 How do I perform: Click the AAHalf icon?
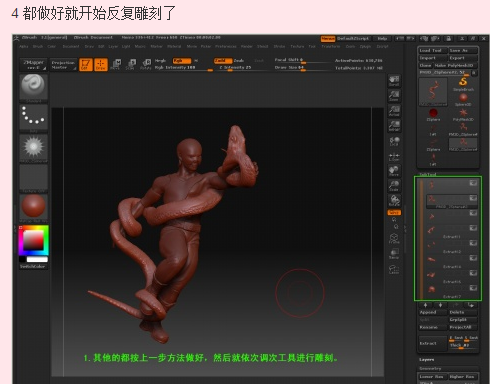click(x=394, y=125)
